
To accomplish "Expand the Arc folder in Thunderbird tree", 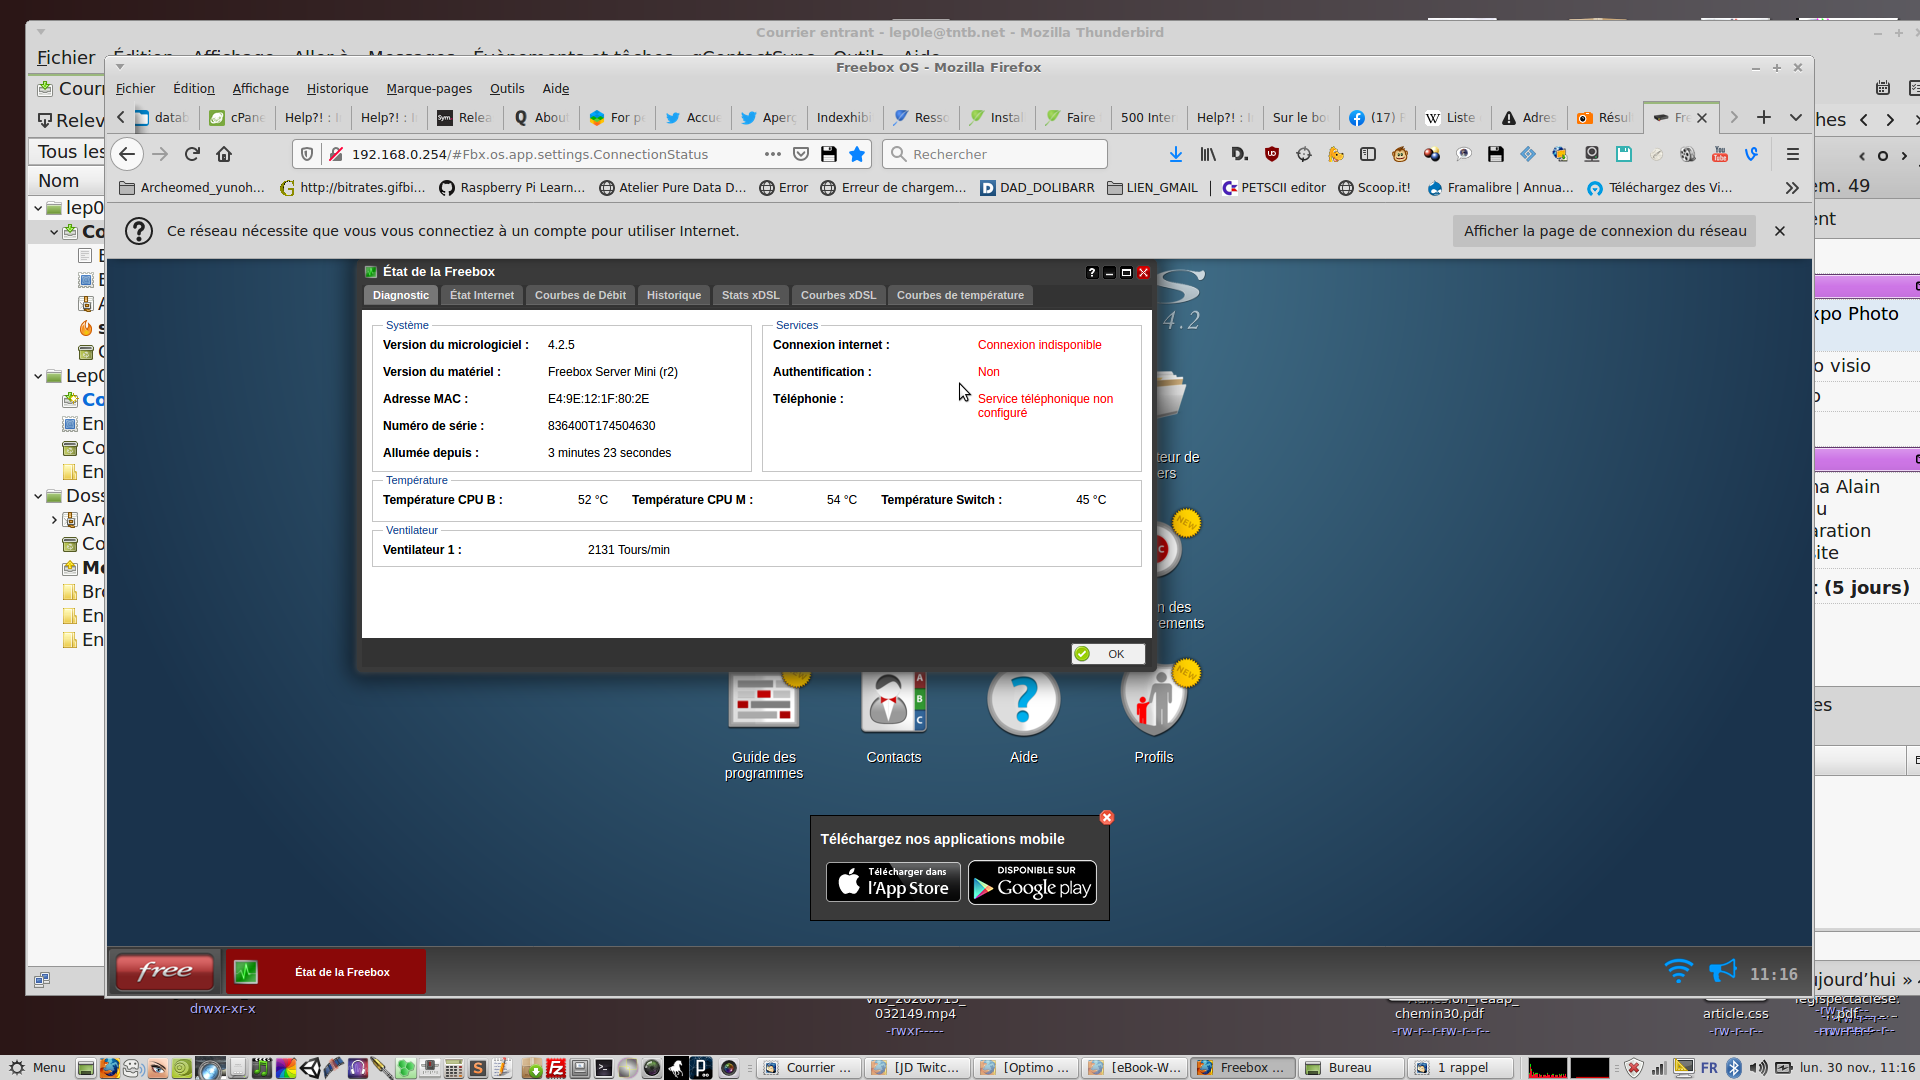I will click(x=54, y=520).
